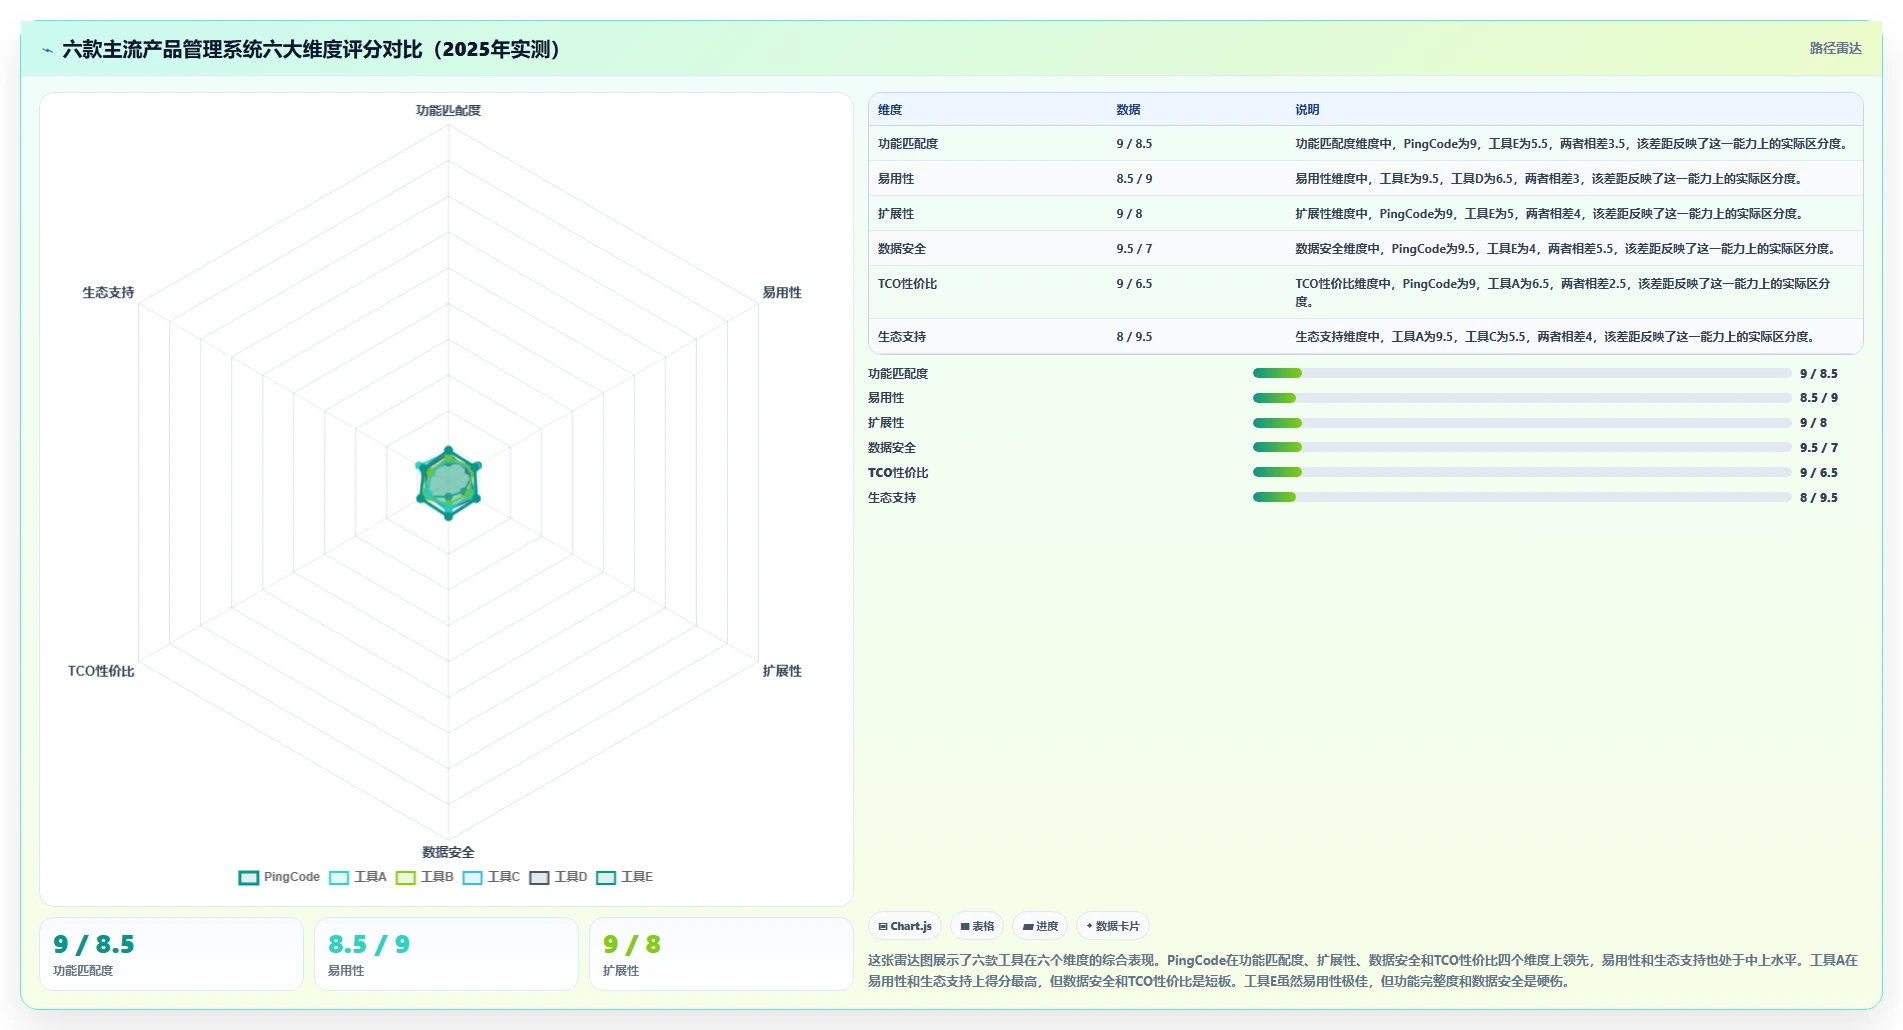Toggle the PingCode dataset in the legend
Screen dimensions: 1903x1030
pyautogui.click(x=279, y=877)
